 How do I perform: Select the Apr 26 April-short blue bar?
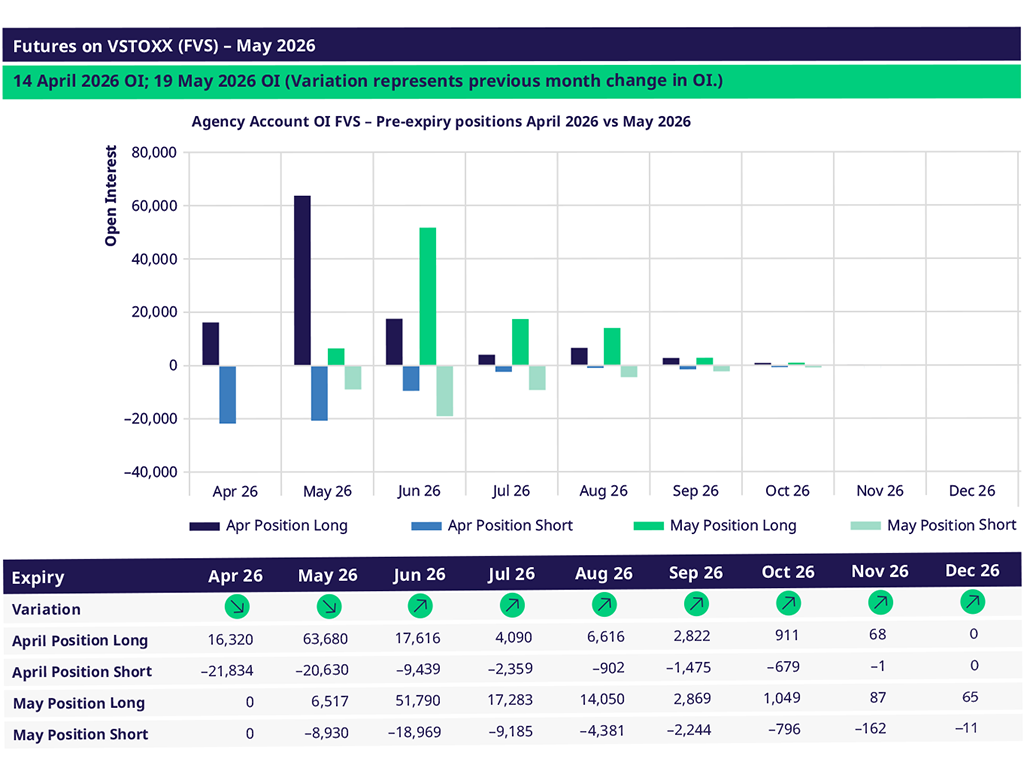(227, 394)
